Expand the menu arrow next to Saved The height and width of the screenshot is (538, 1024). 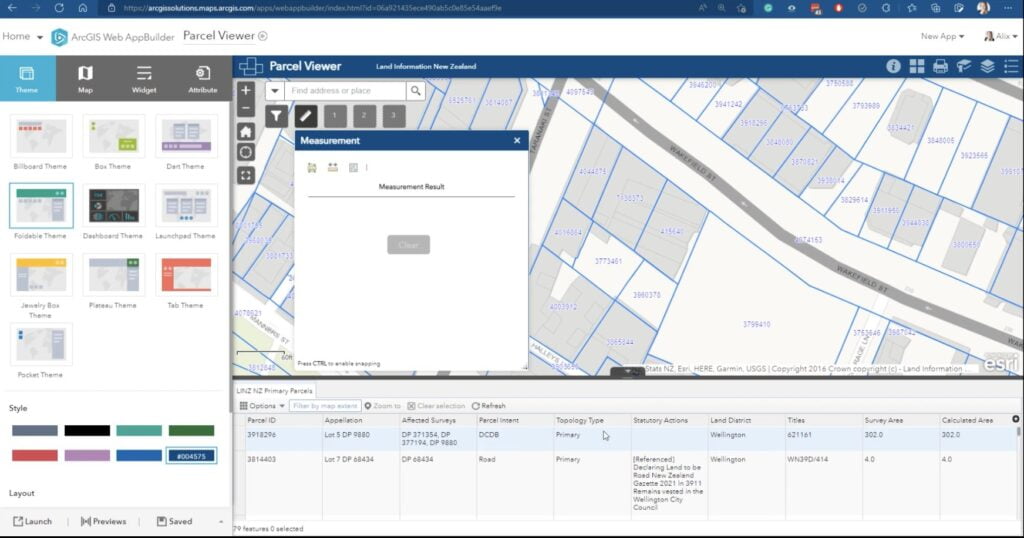[221, 522]
